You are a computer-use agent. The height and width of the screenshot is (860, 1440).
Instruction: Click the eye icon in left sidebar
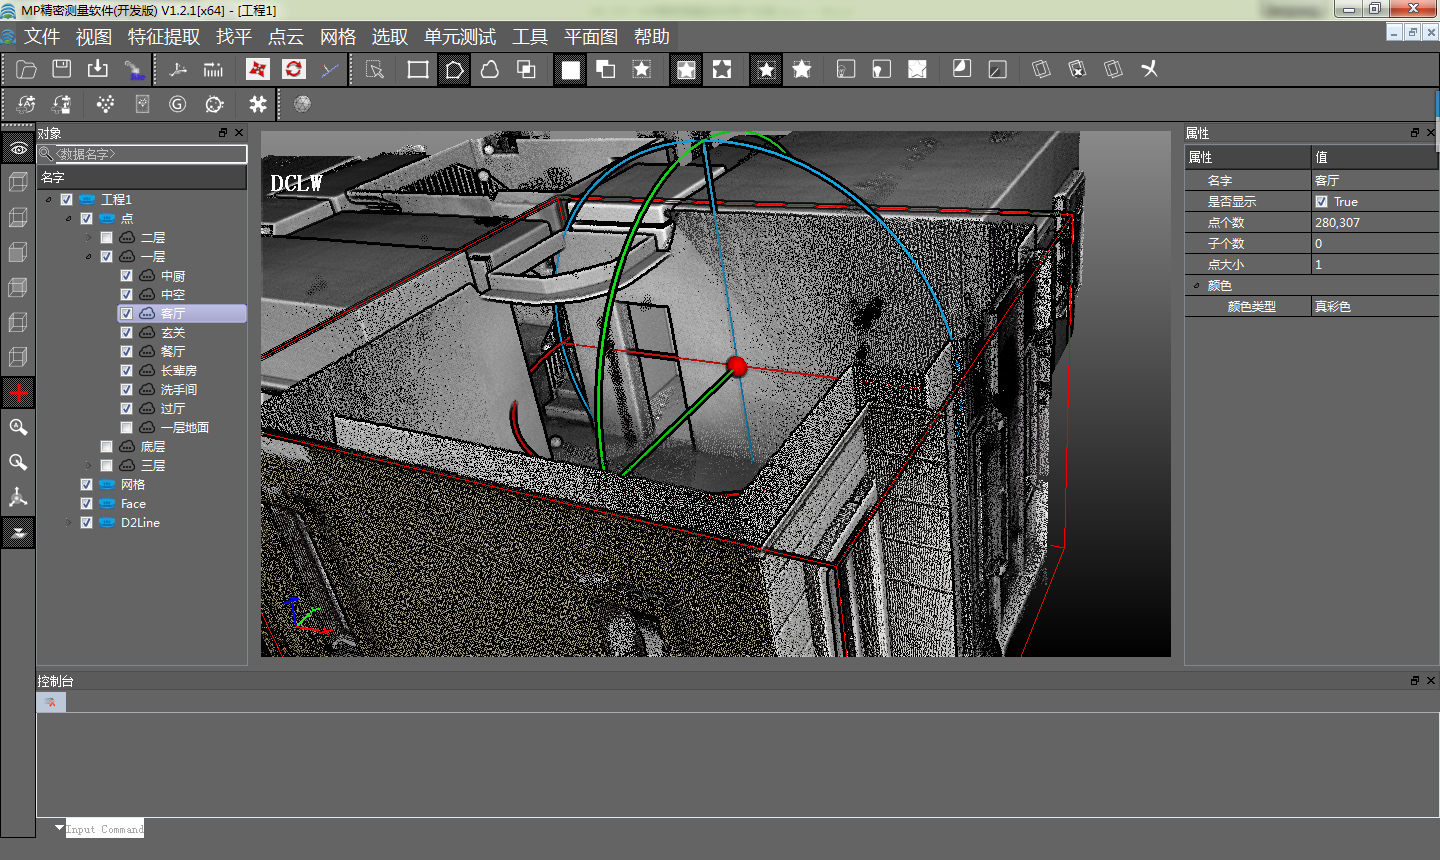18,148
